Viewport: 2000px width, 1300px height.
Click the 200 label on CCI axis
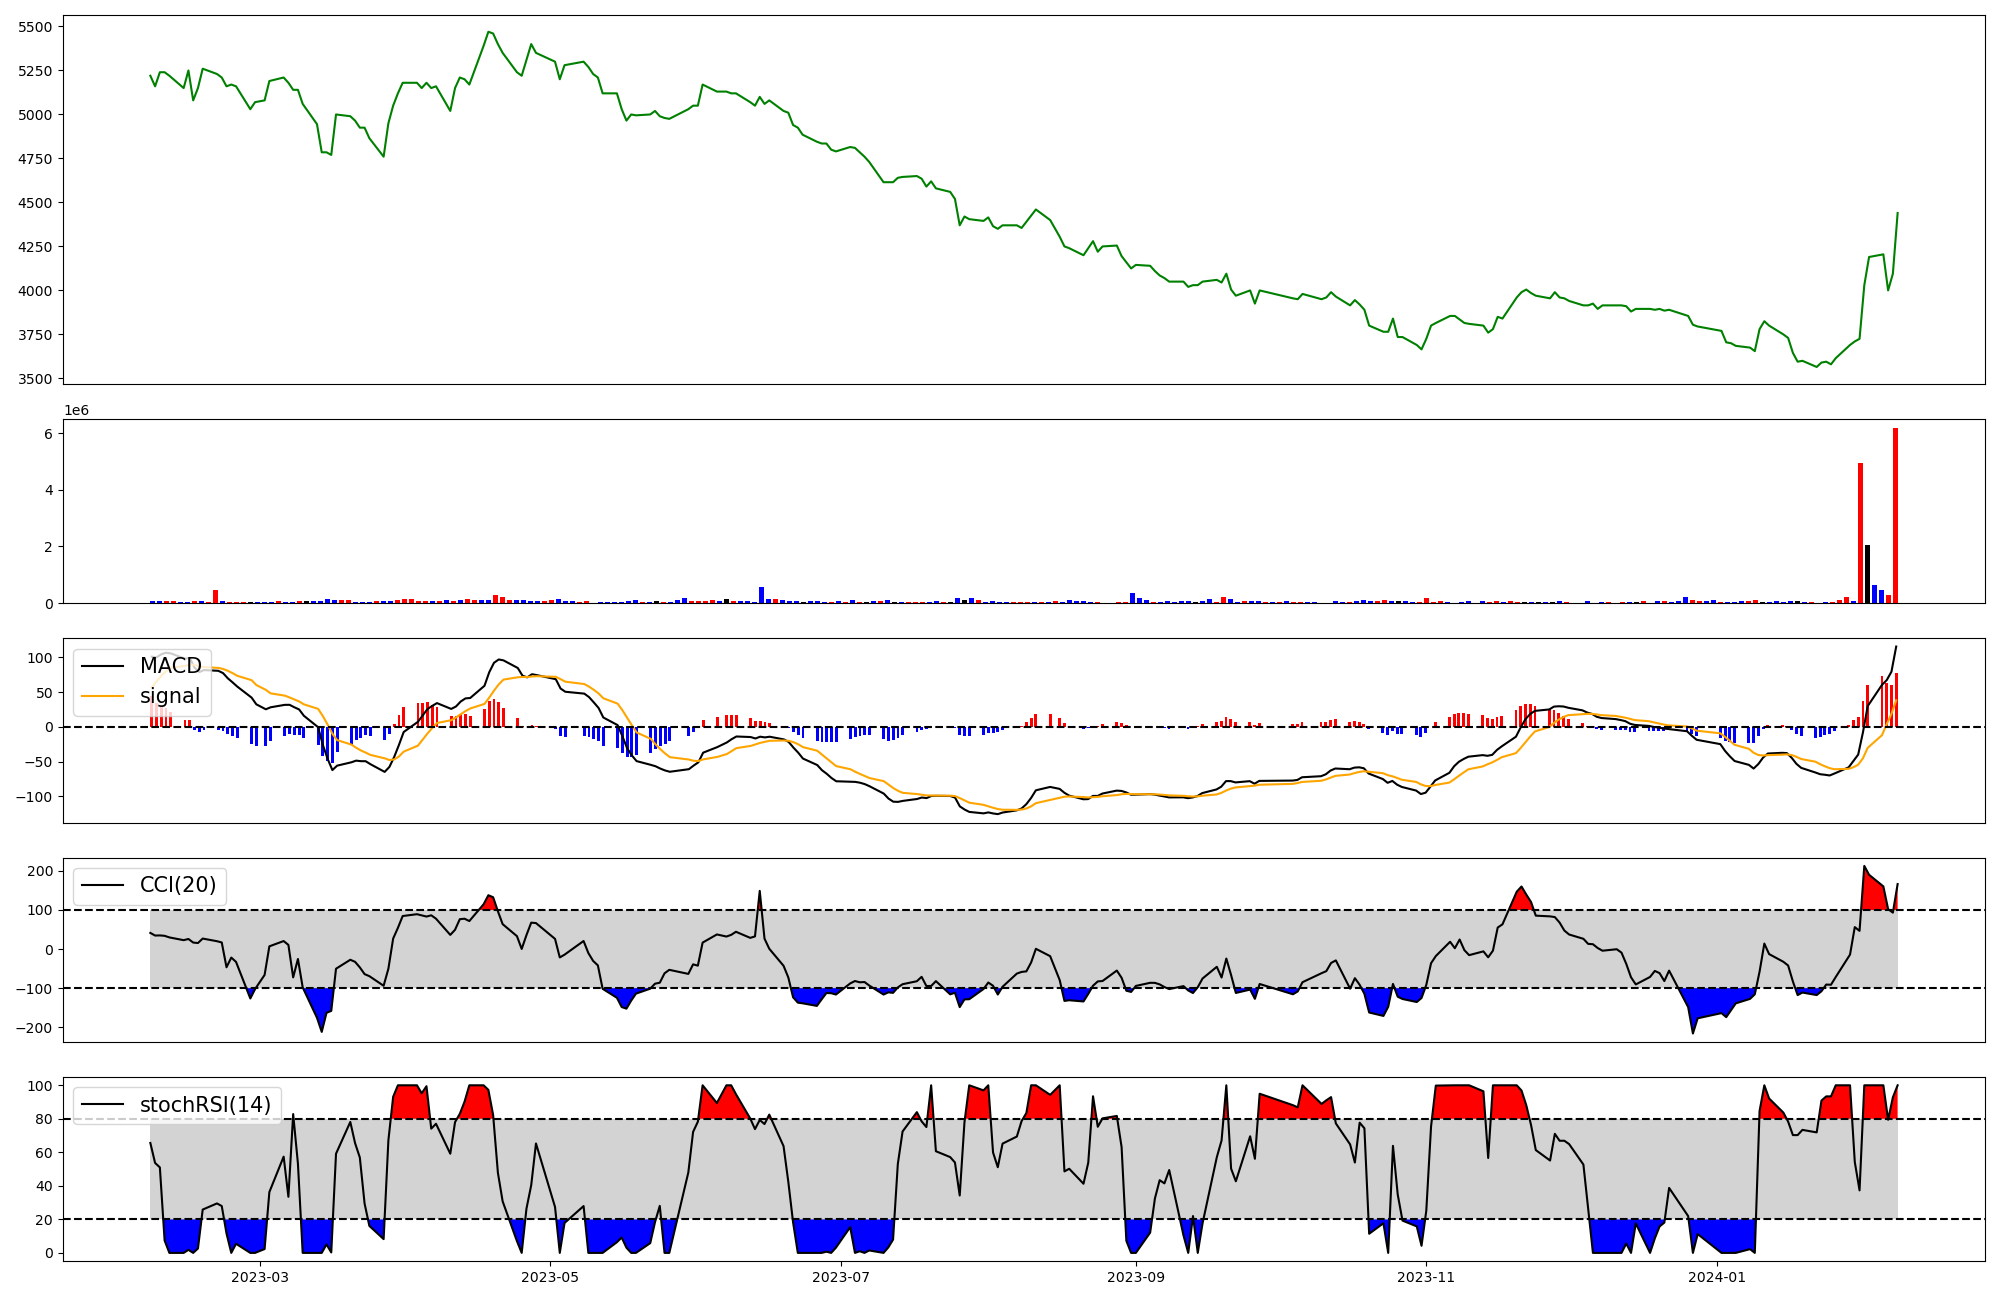tap(39, 871)
